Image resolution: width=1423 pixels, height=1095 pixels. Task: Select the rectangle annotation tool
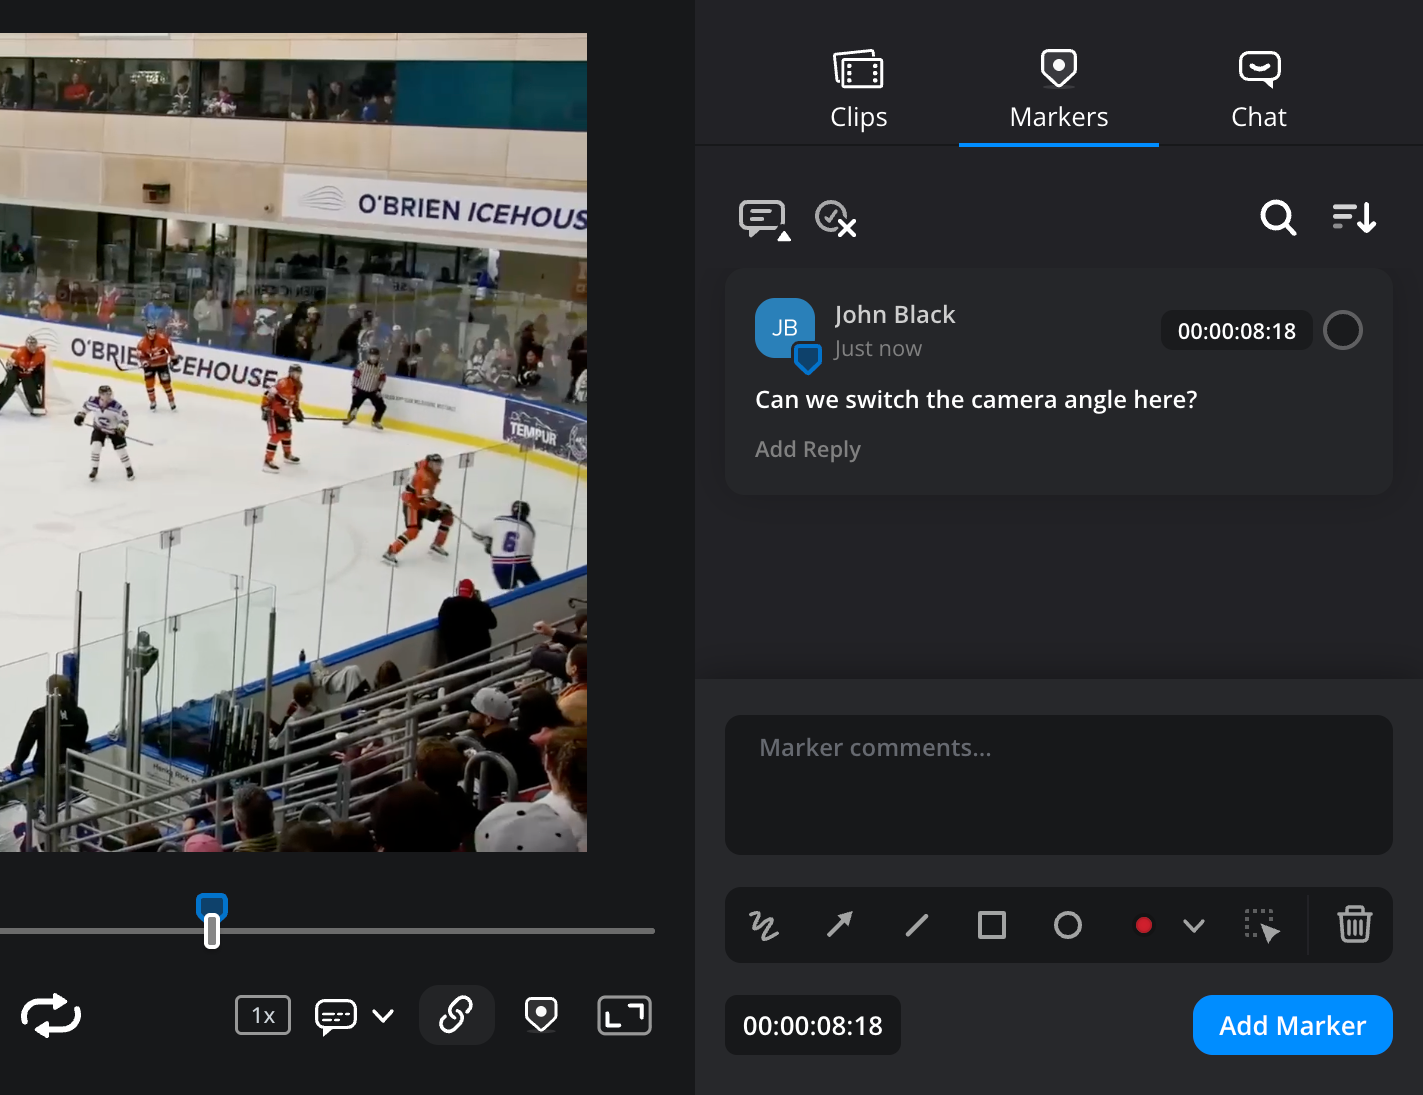992,925
